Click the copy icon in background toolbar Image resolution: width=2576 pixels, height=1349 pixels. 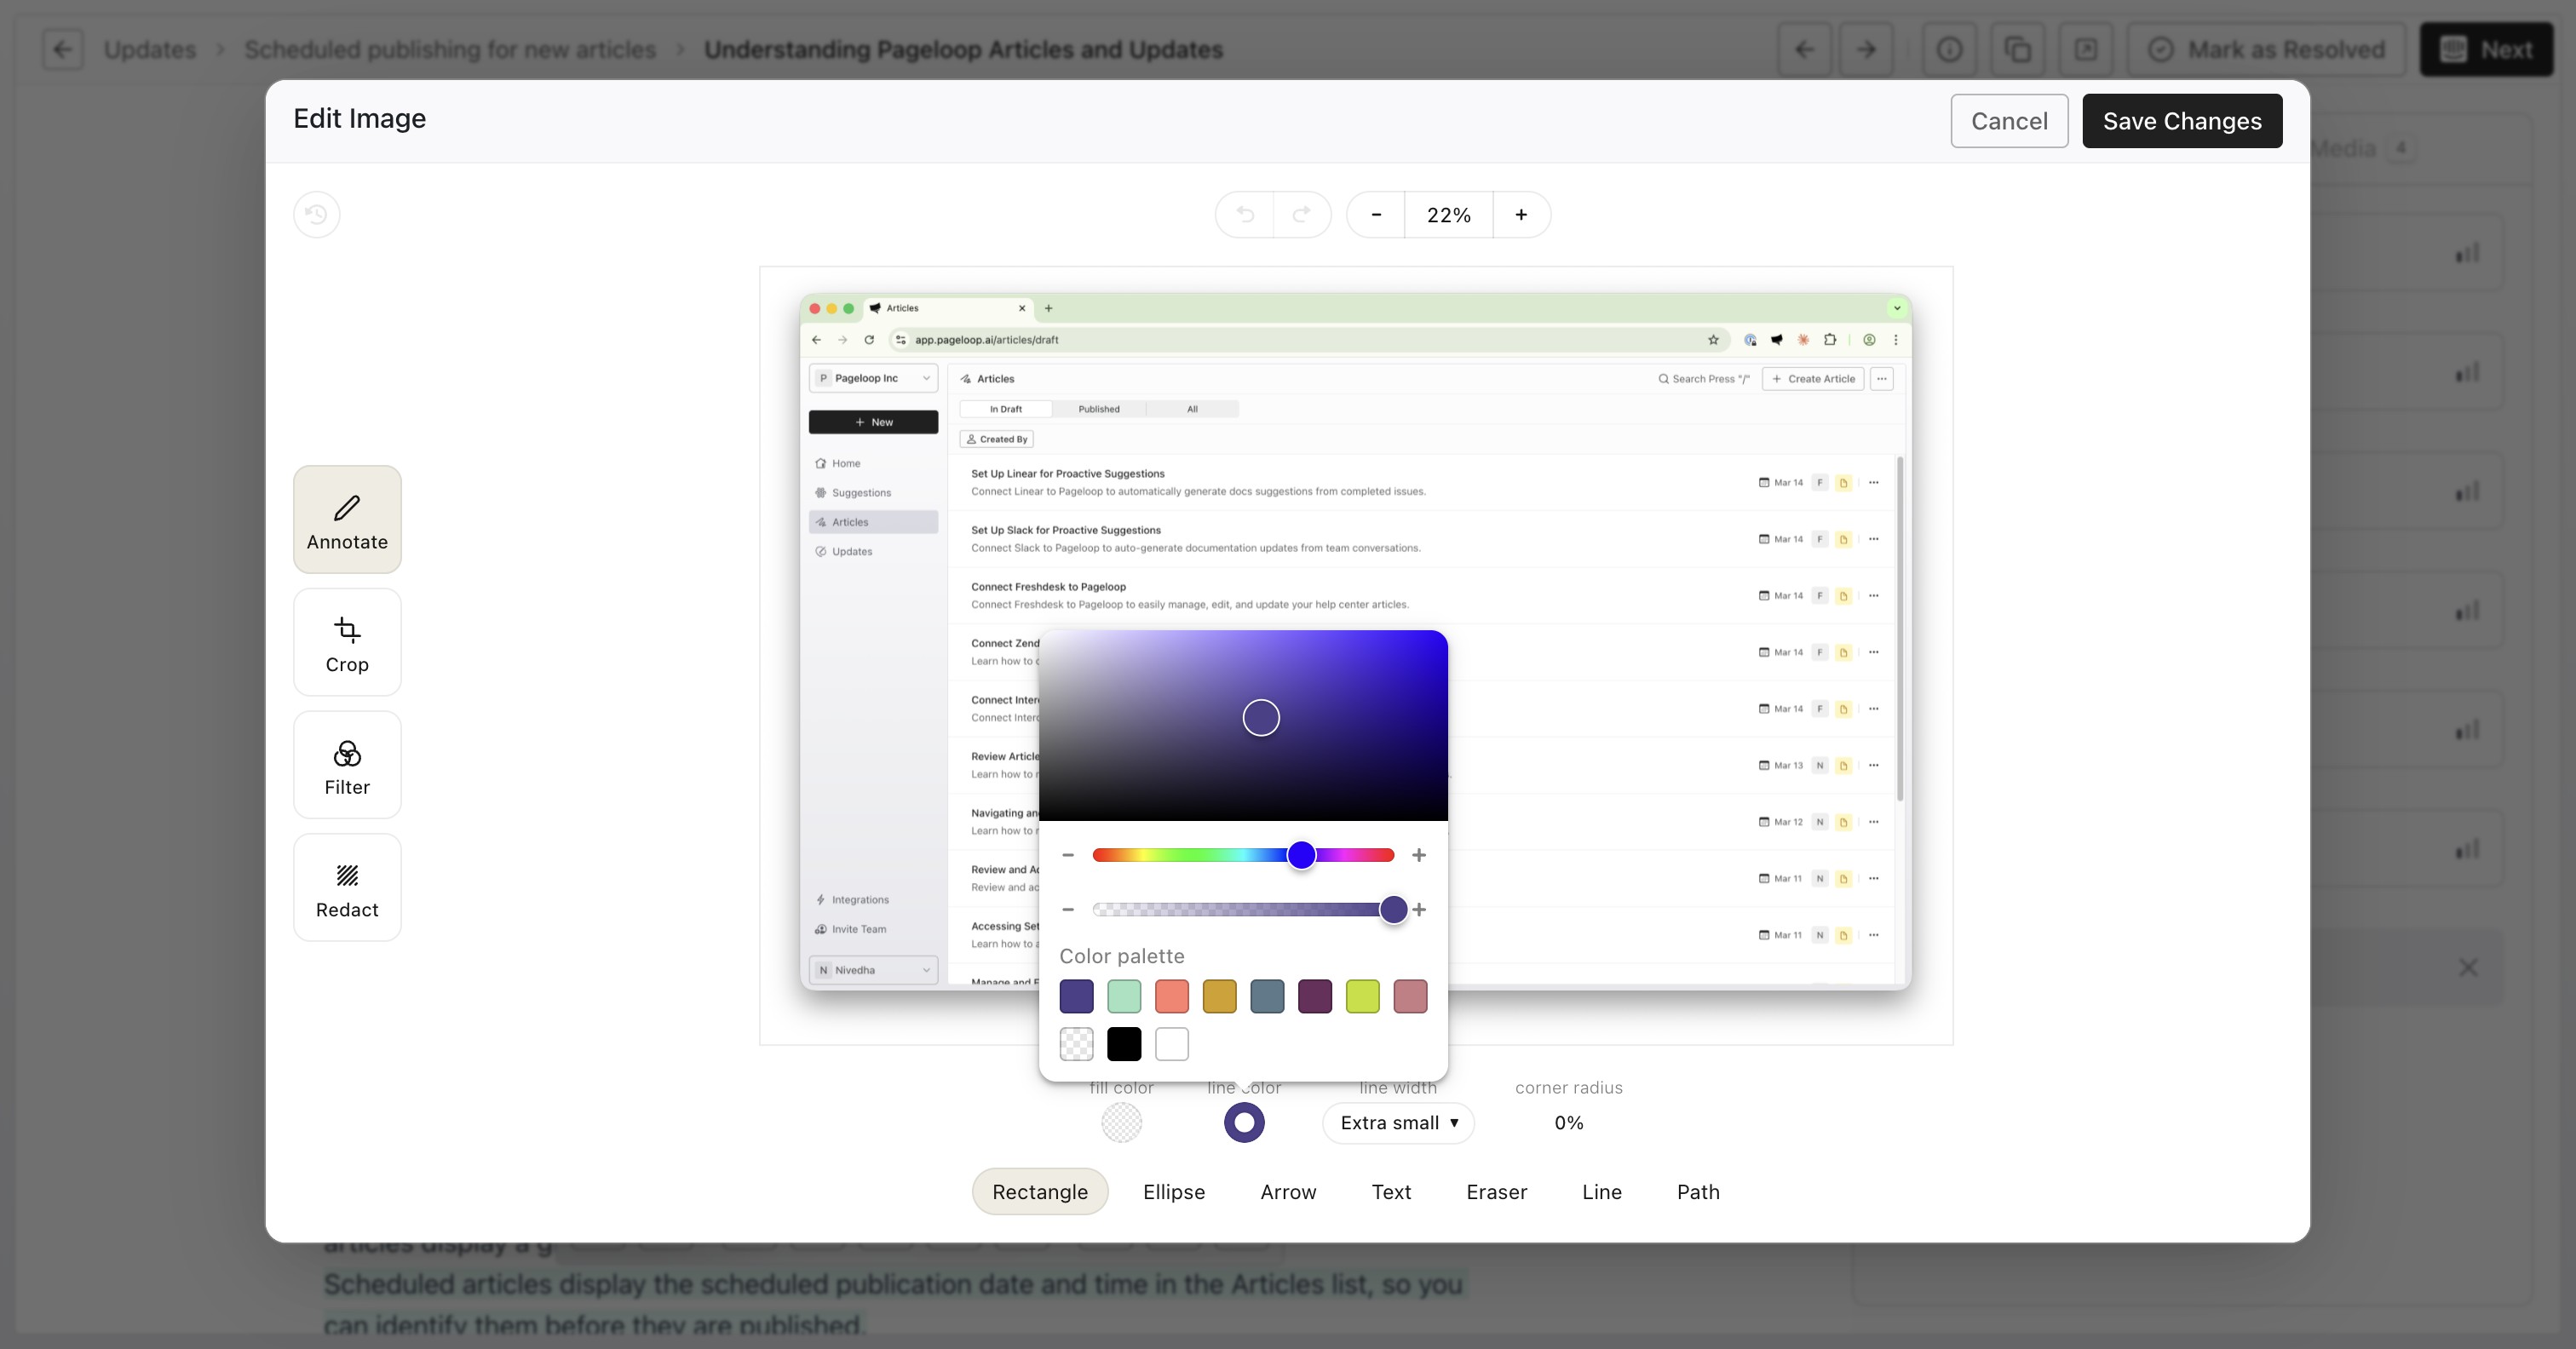pyautogui.click(x=2018, y=49)
